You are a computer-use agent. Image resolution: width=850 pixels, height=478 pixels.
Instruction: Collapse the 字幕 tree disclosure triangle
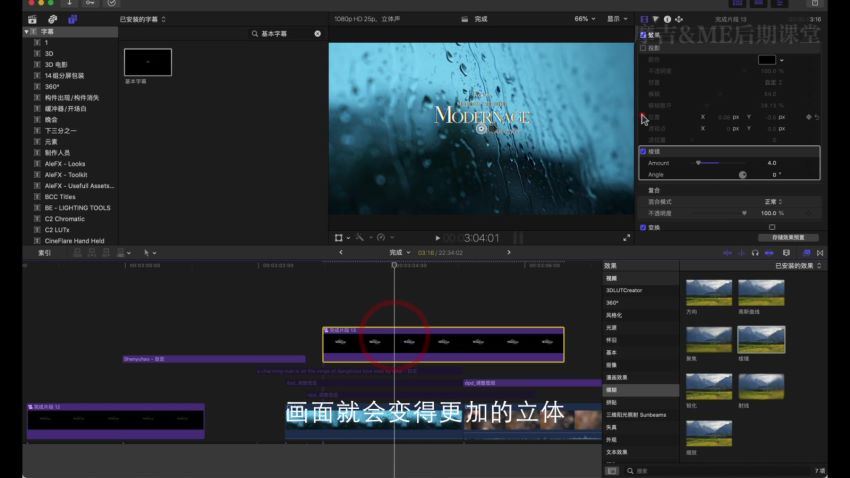[x=26, y=32]
